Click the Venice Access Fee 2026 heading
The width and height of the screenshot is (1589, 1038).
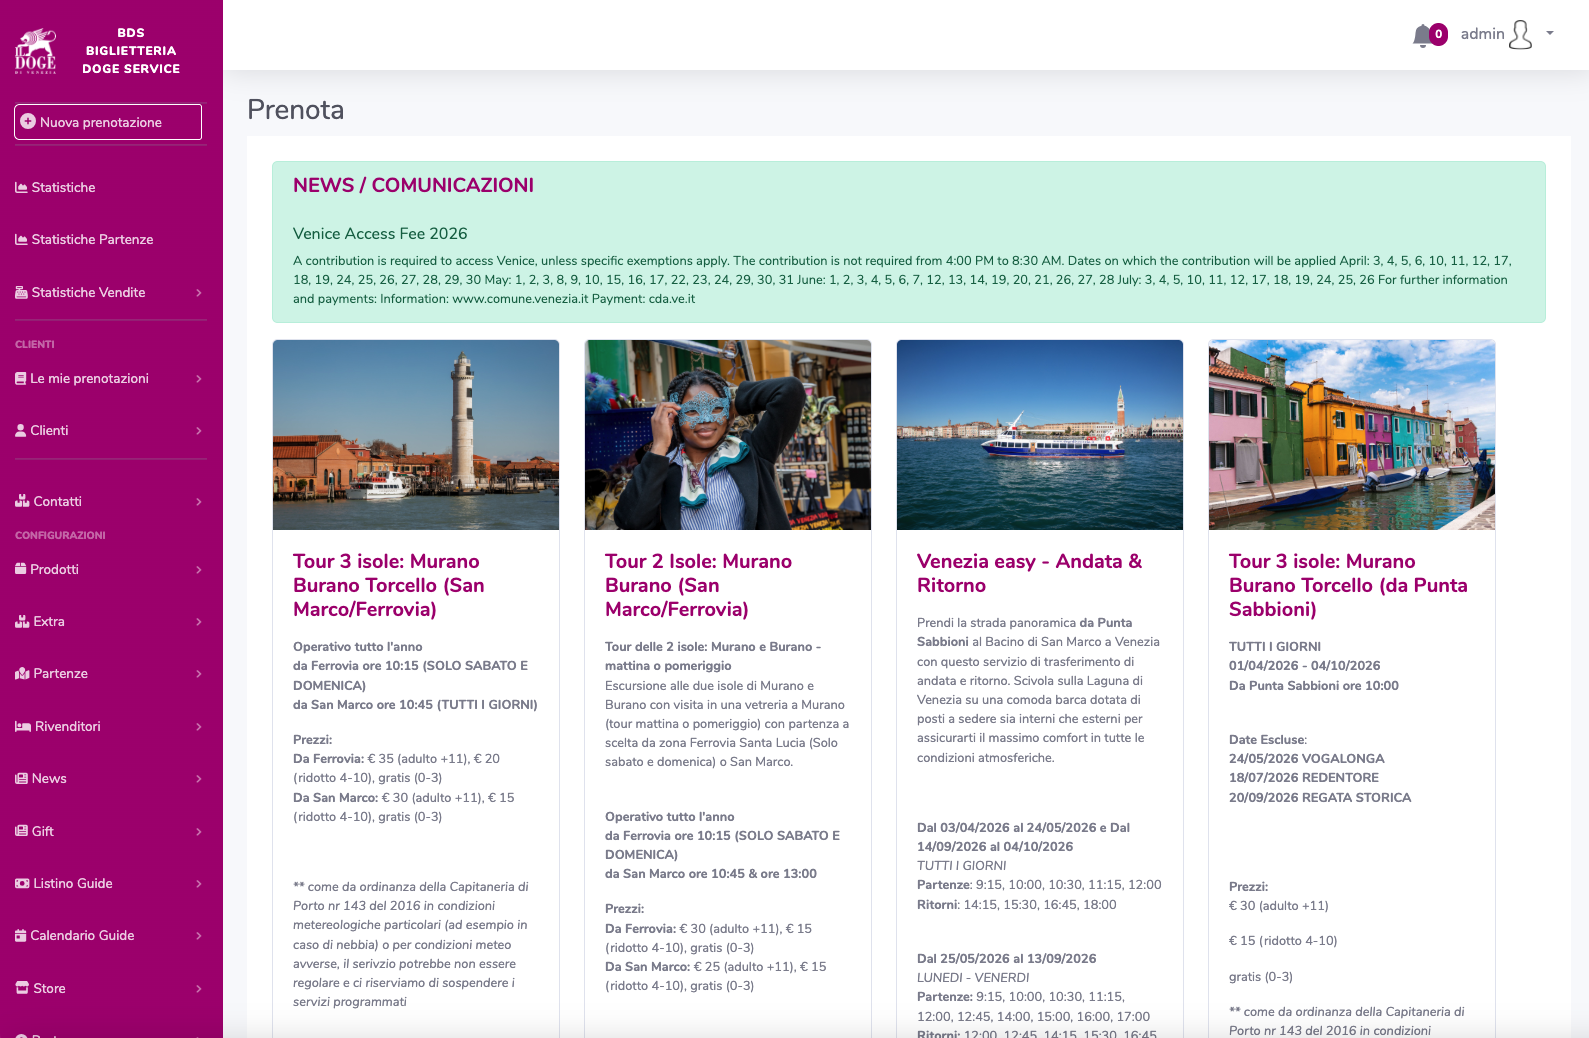(380, 233)
